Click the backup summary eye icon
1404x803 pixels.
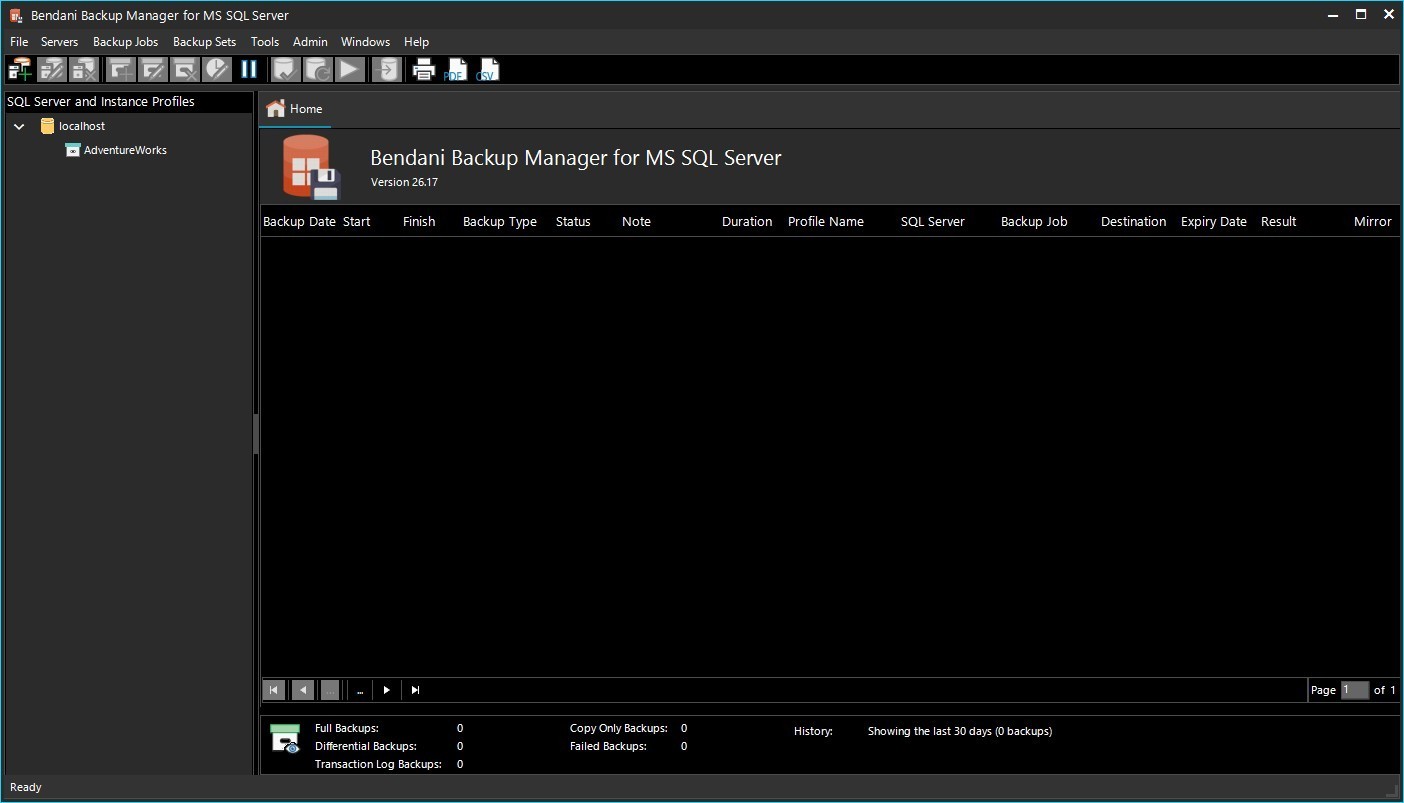(285, 739)
